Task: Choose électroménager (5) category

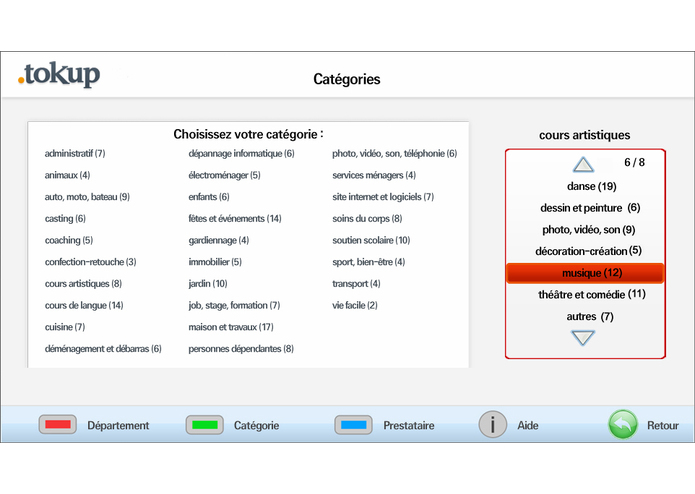Action: 224,175
